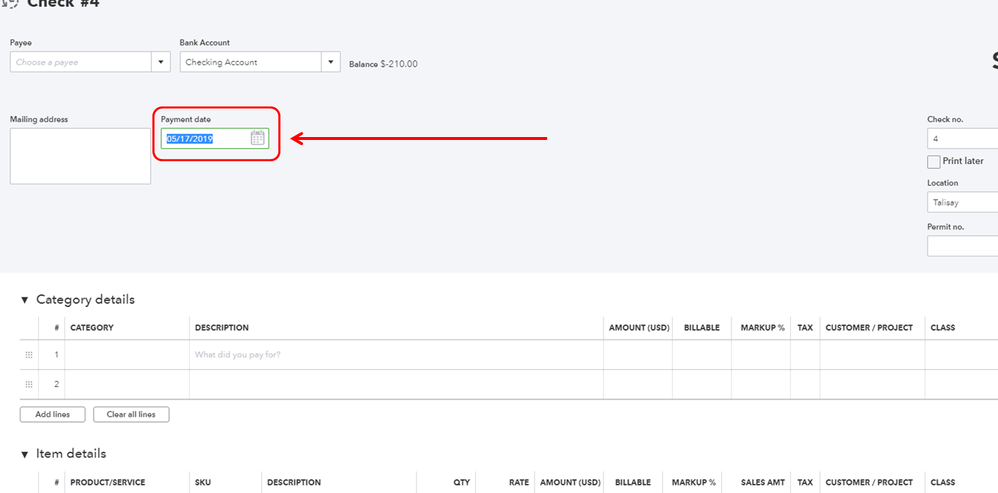This screenshot has height=493, width=998.
Task: Click the Category cell in row 2
Action: [127, 384]
